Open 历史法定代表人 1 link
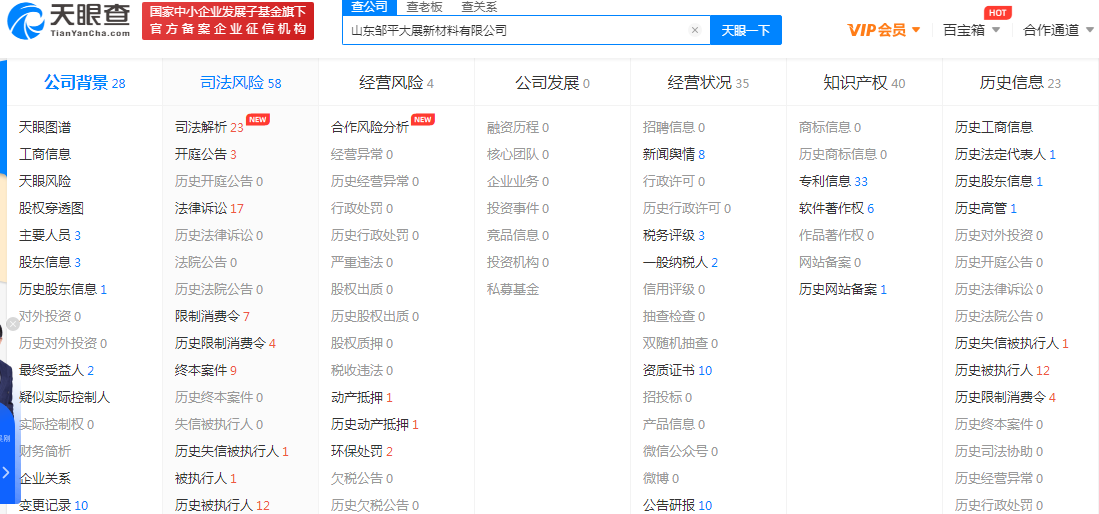The height and width of the screenshot is (514, 1099). pos(1005,154)
